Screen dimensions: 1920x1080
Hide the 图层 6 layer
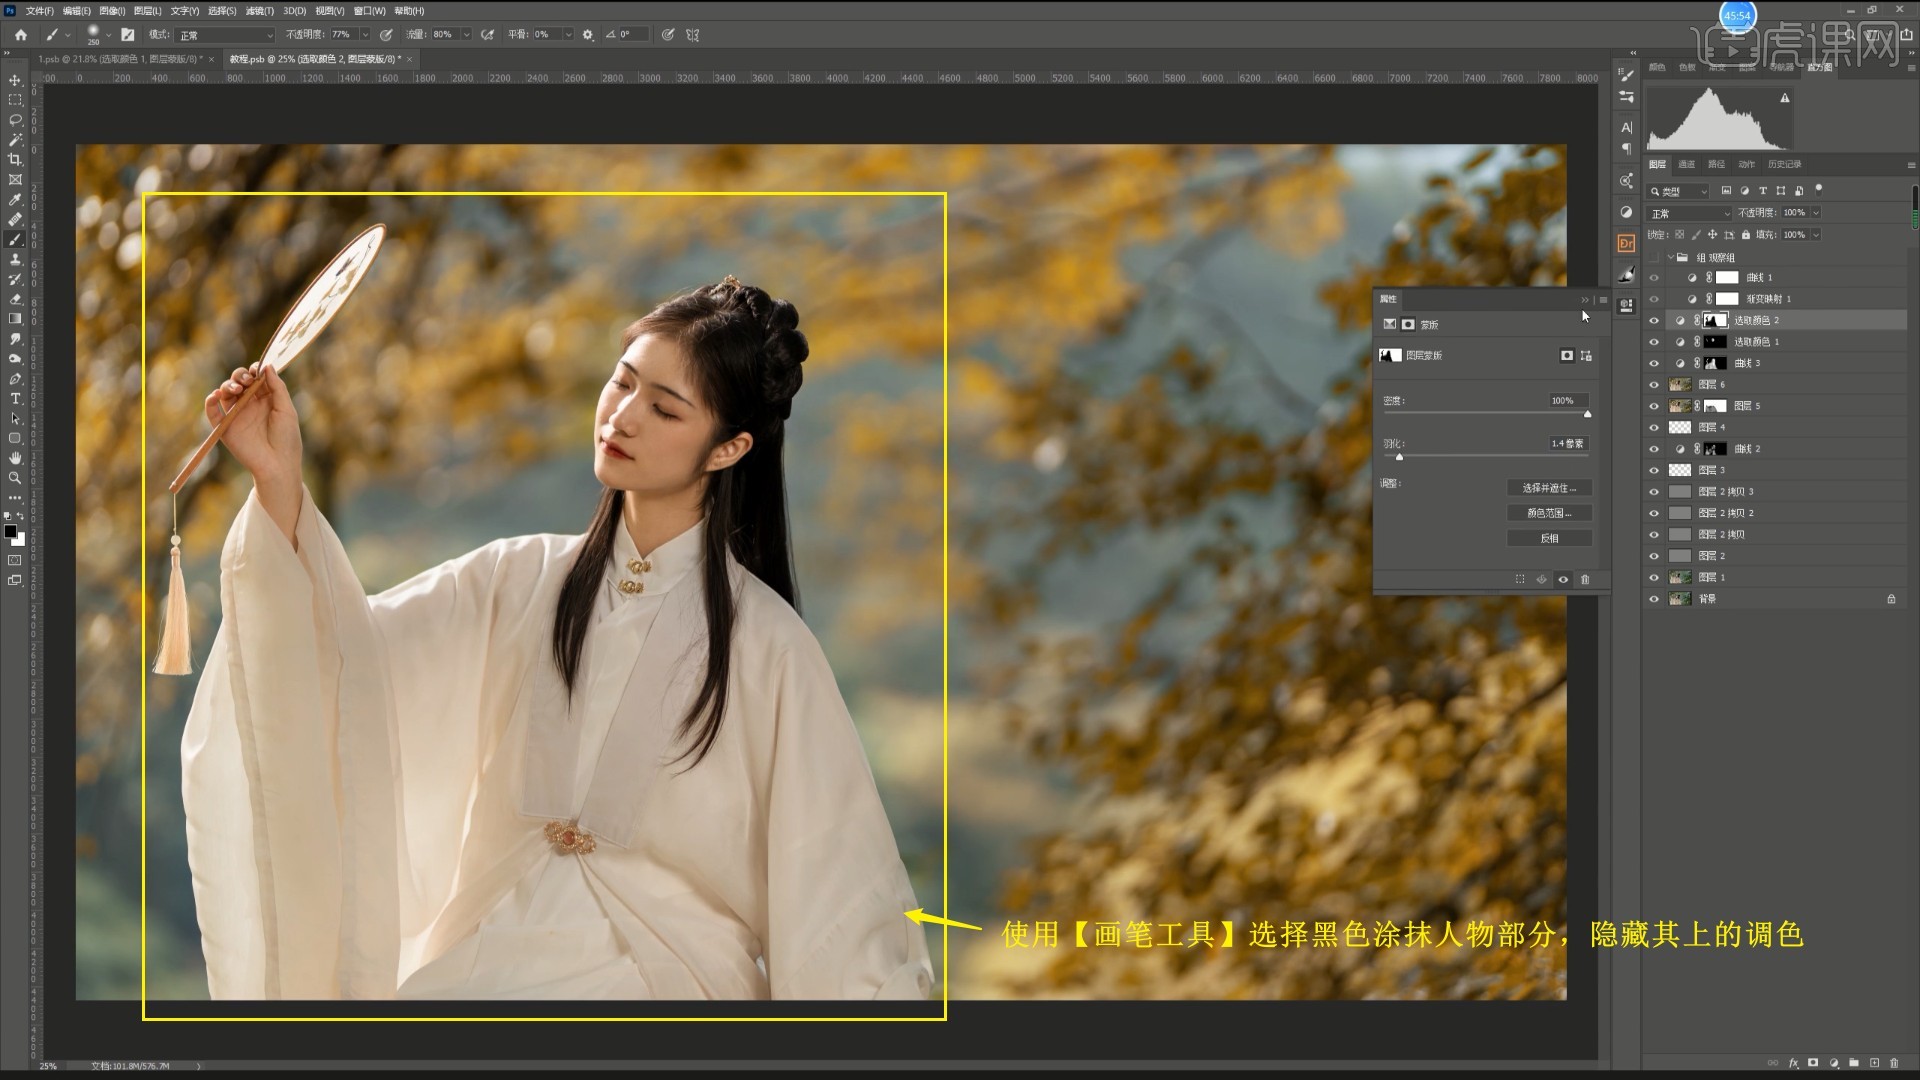pos(1653,385)
